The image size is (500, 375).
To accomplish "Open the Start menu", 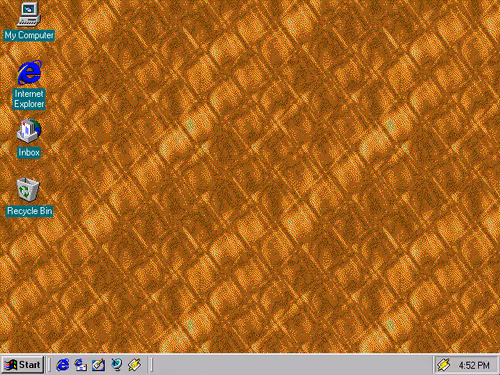I will point(23,365).
